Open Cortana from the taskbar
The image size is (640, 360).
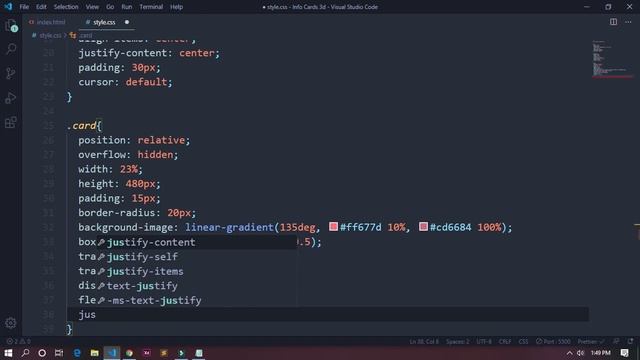click(x=42, y=353)
